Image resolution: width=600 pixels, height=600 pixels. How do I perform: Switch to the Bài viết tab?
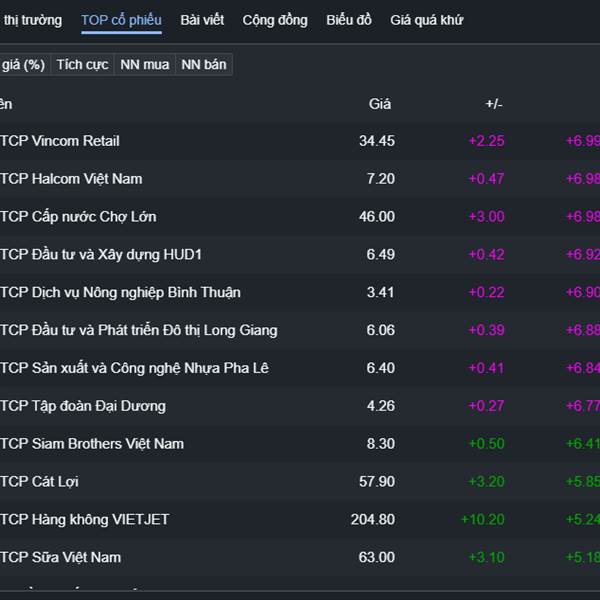pyautogui.click(x=202, y=20)
